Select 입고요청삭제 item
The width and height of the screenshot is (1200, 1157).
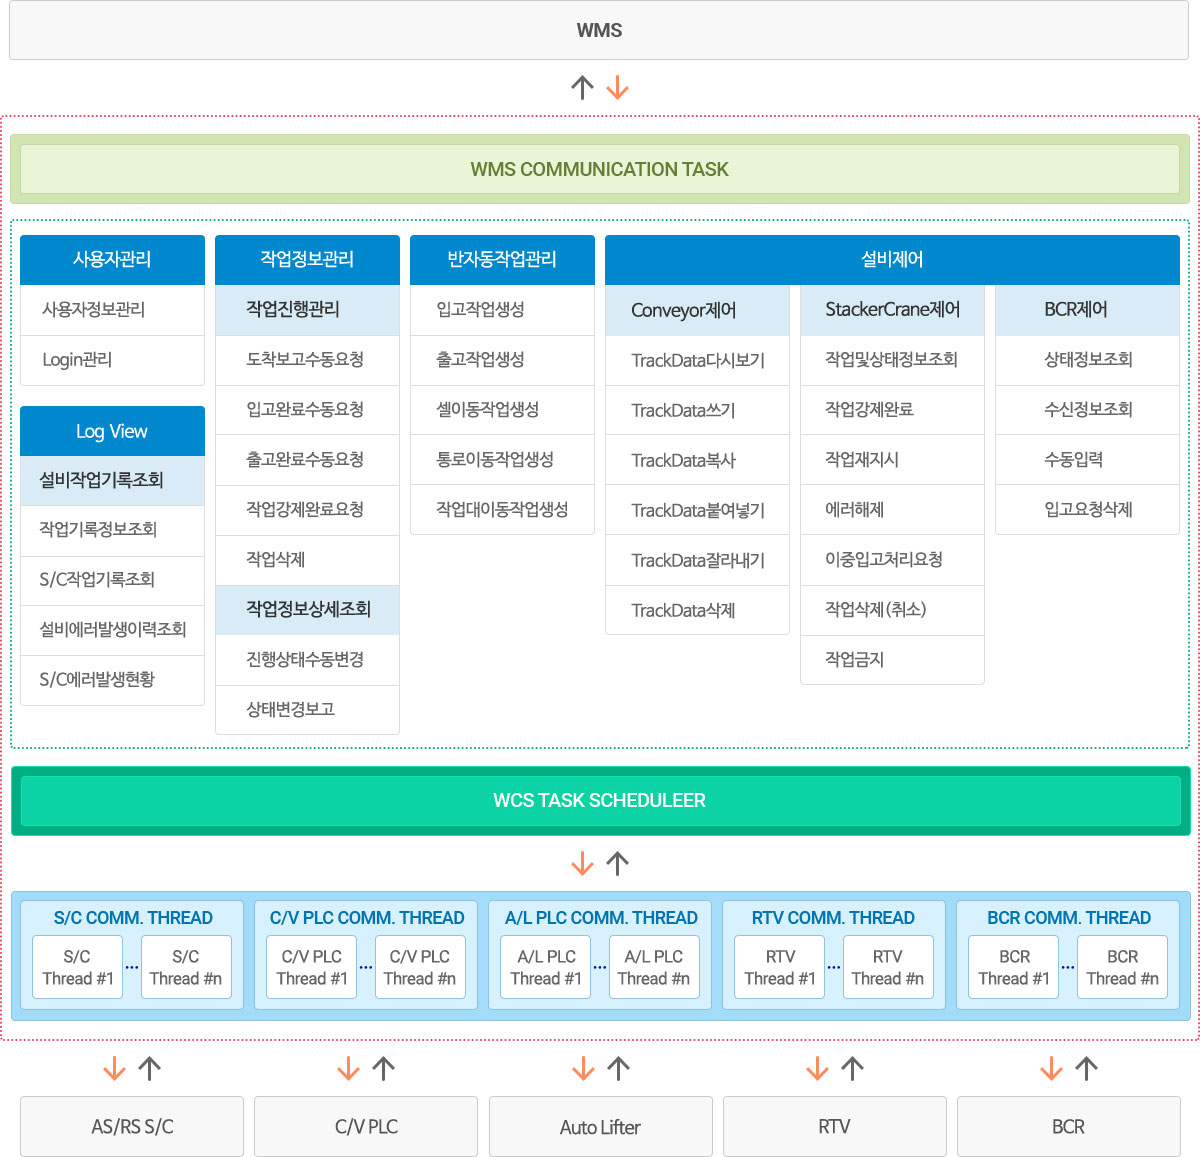[1087, 510]
